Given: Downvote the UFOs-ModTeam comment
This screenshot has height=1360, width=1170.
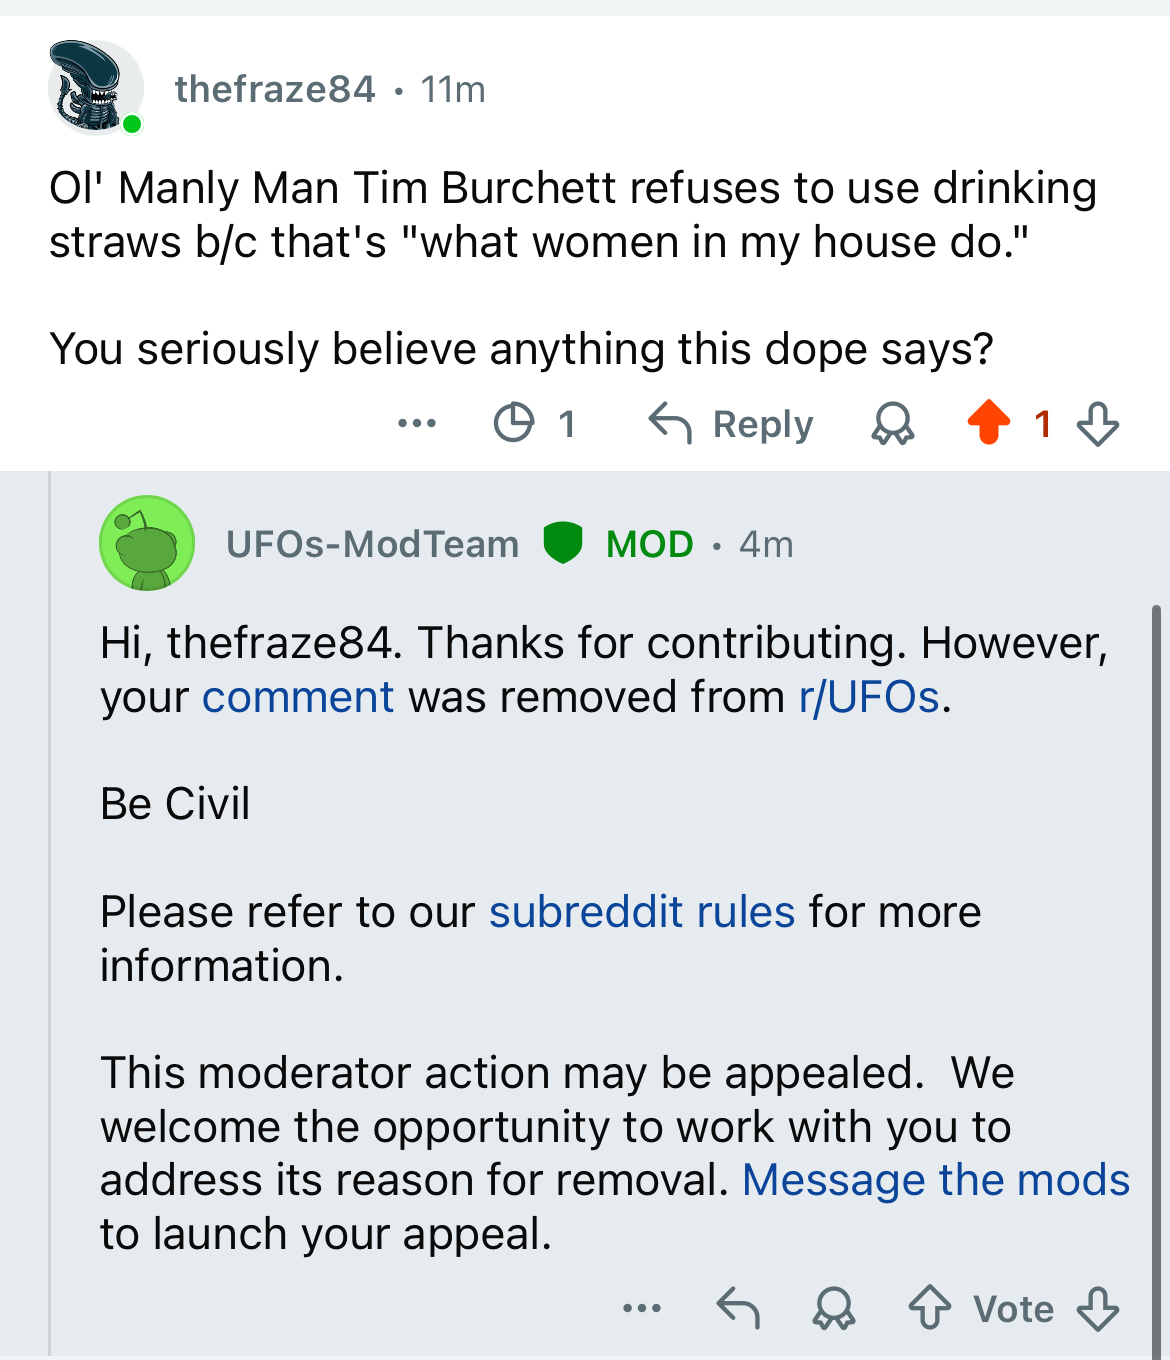Looking at the screenshot, I should pyautogui.click(x=1097, y=1308).
